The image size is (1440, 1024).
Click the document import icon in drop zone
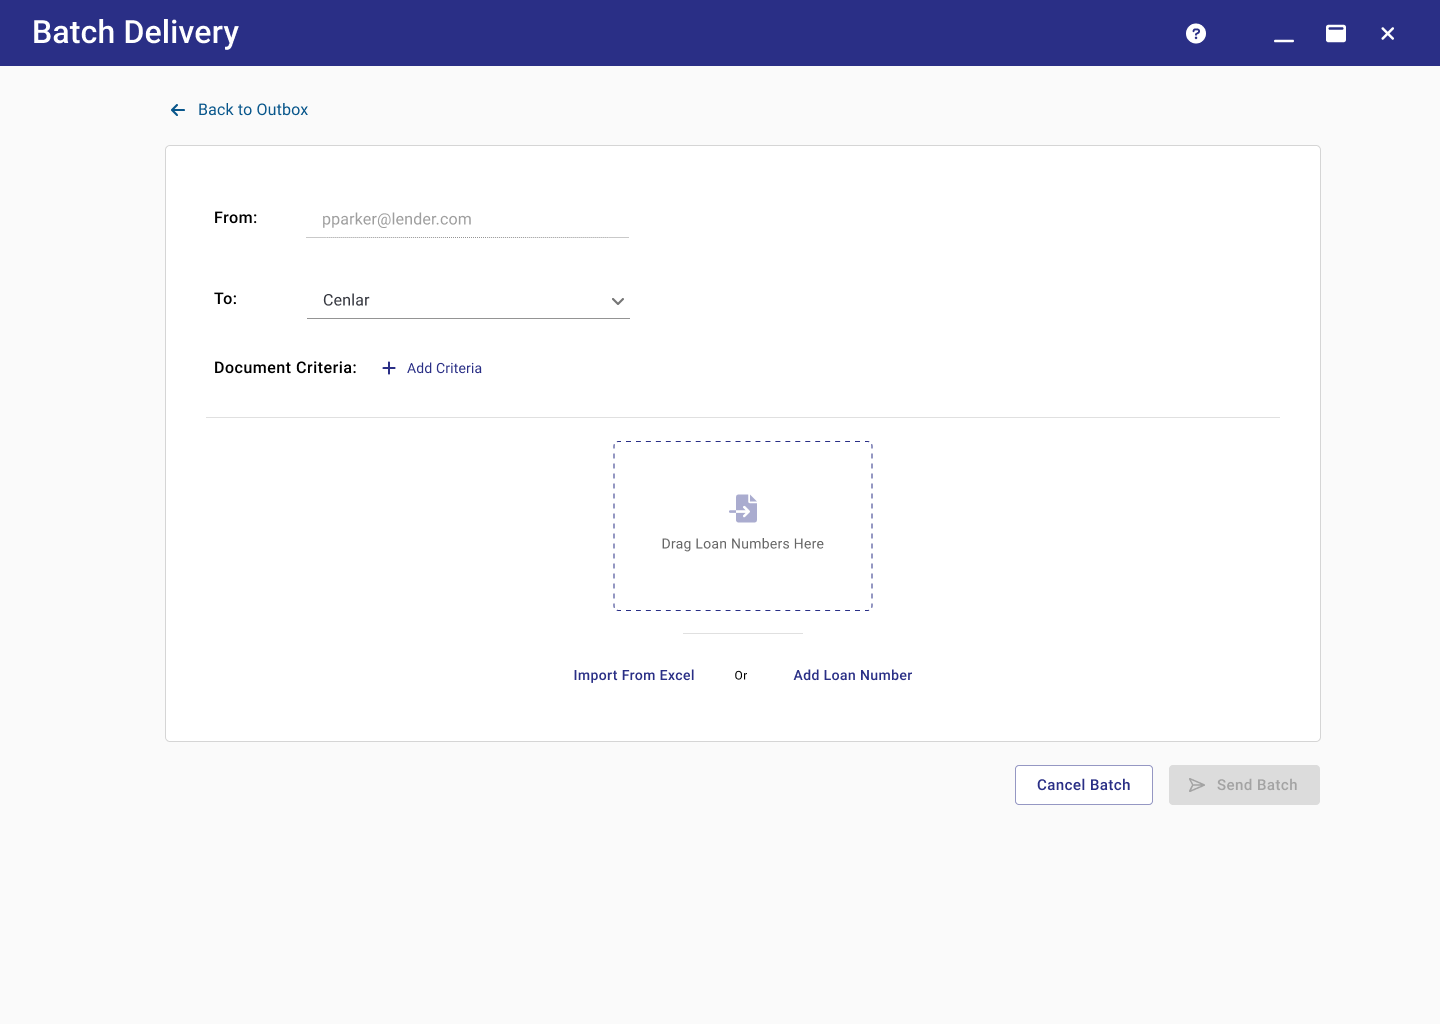[743, 508]
